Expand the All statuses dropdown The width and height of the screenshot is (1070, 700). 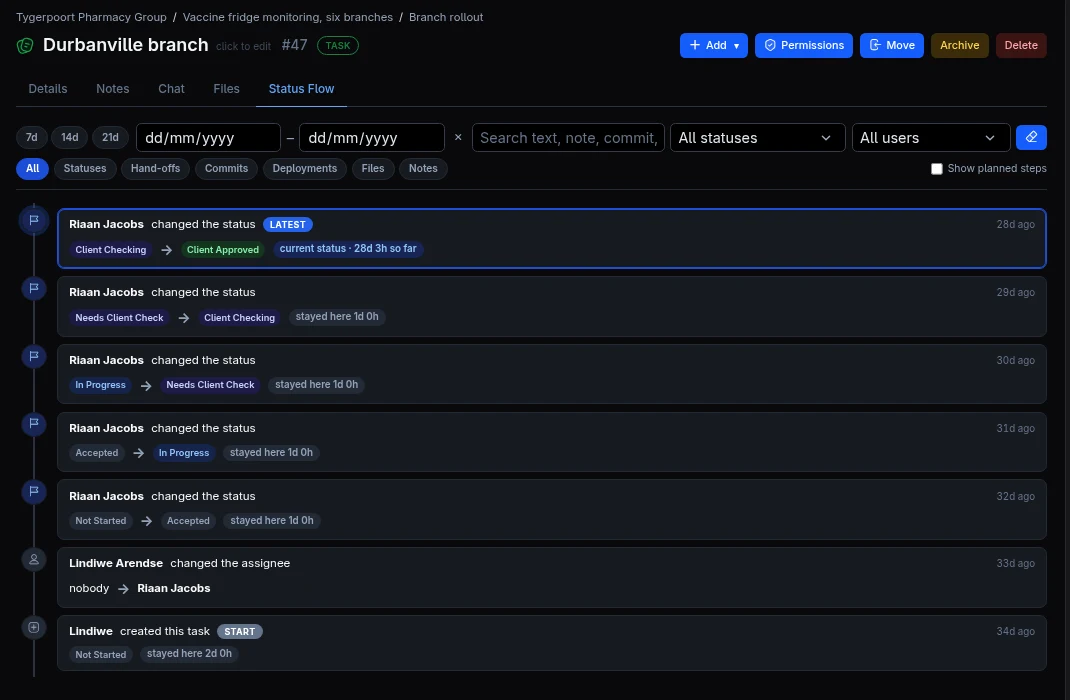757,137
